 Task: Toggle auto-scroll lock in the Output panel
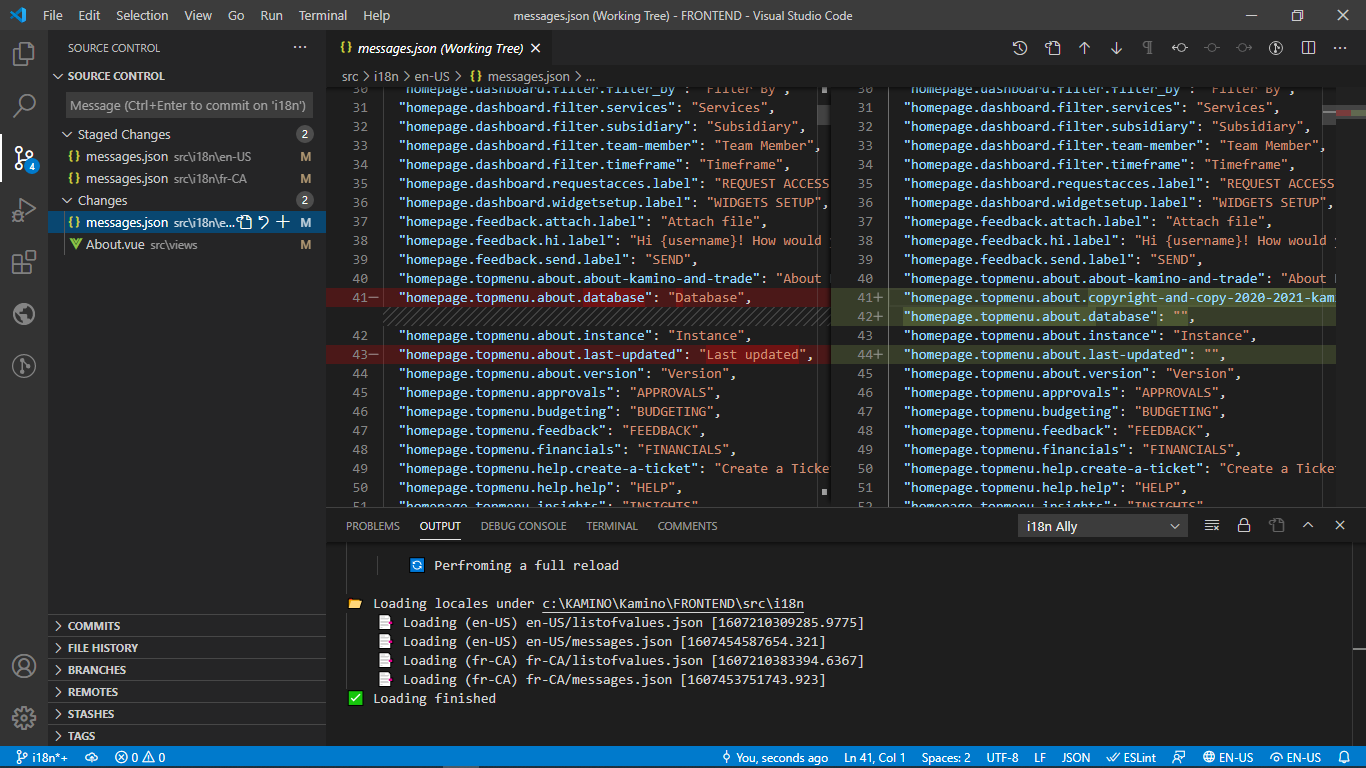pyautogui.click(x=1244, y=525)
